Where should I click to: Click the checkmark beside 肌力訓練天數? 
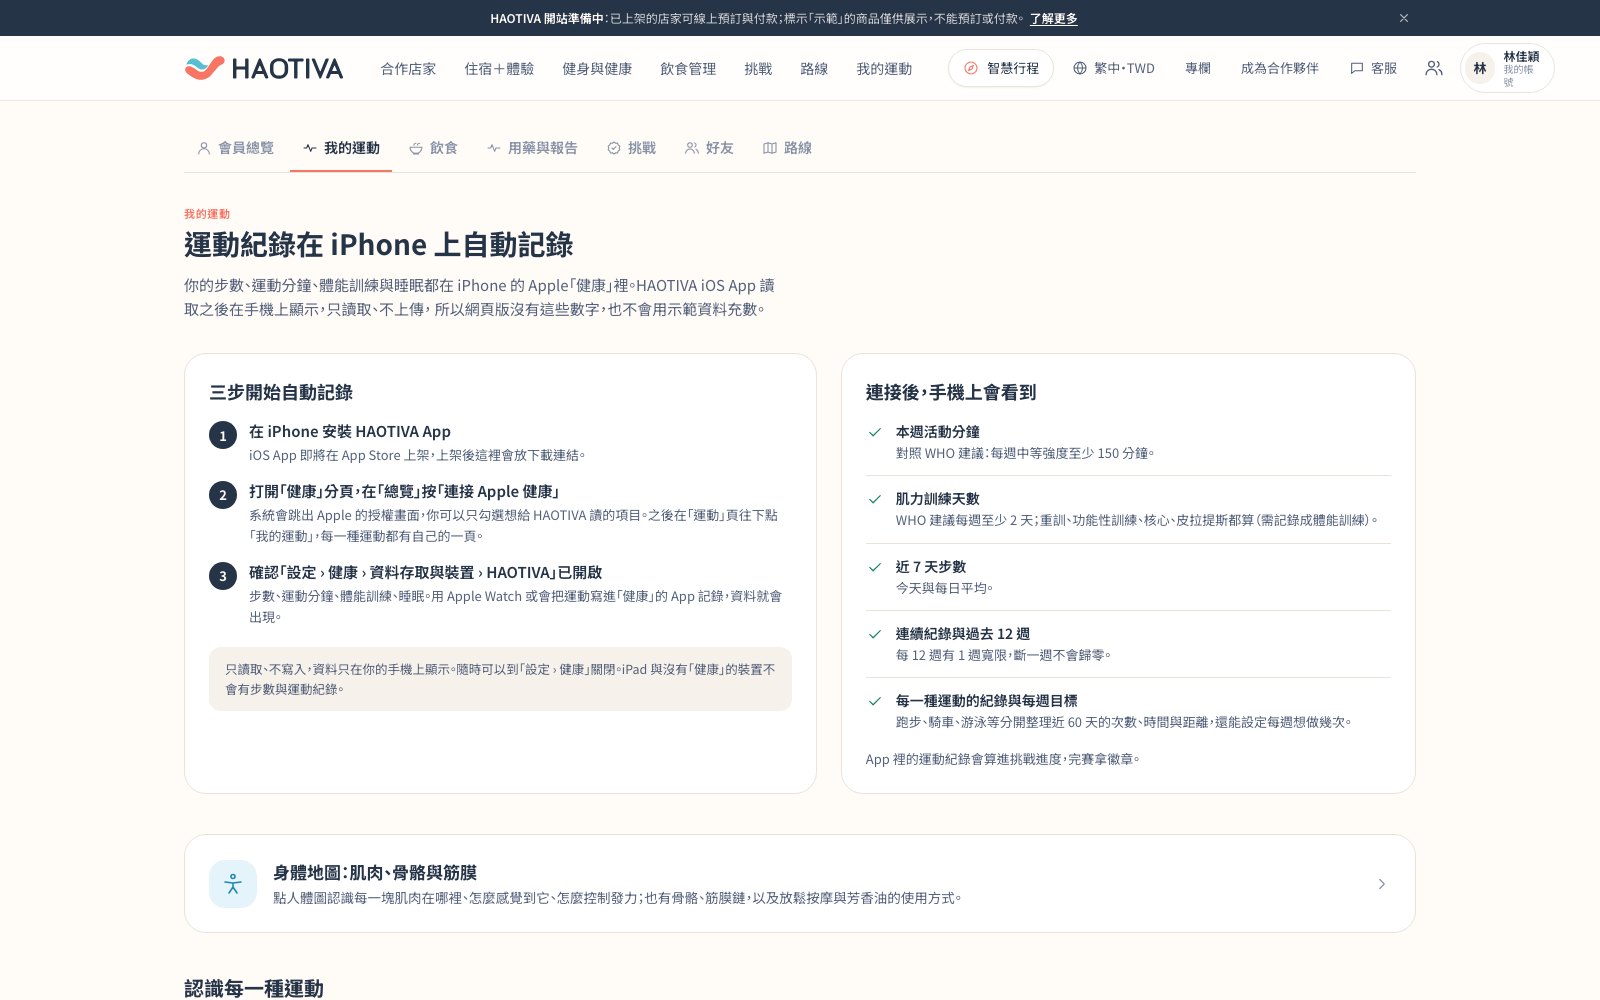[x=875, y=499]
